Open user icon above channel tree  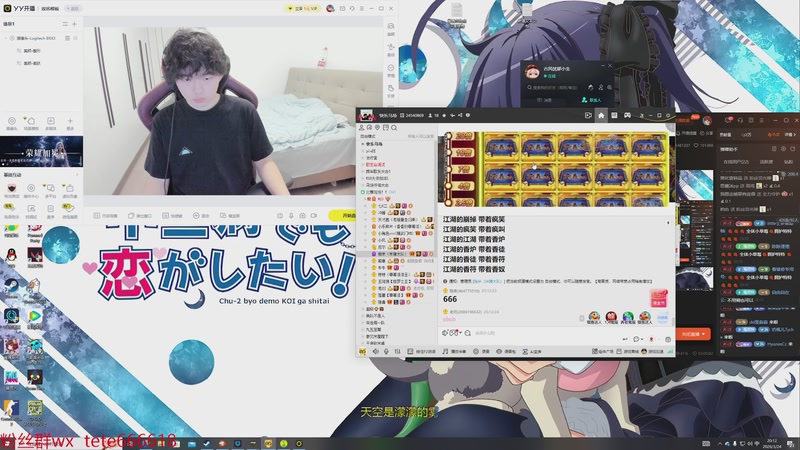tap(362, 128)
